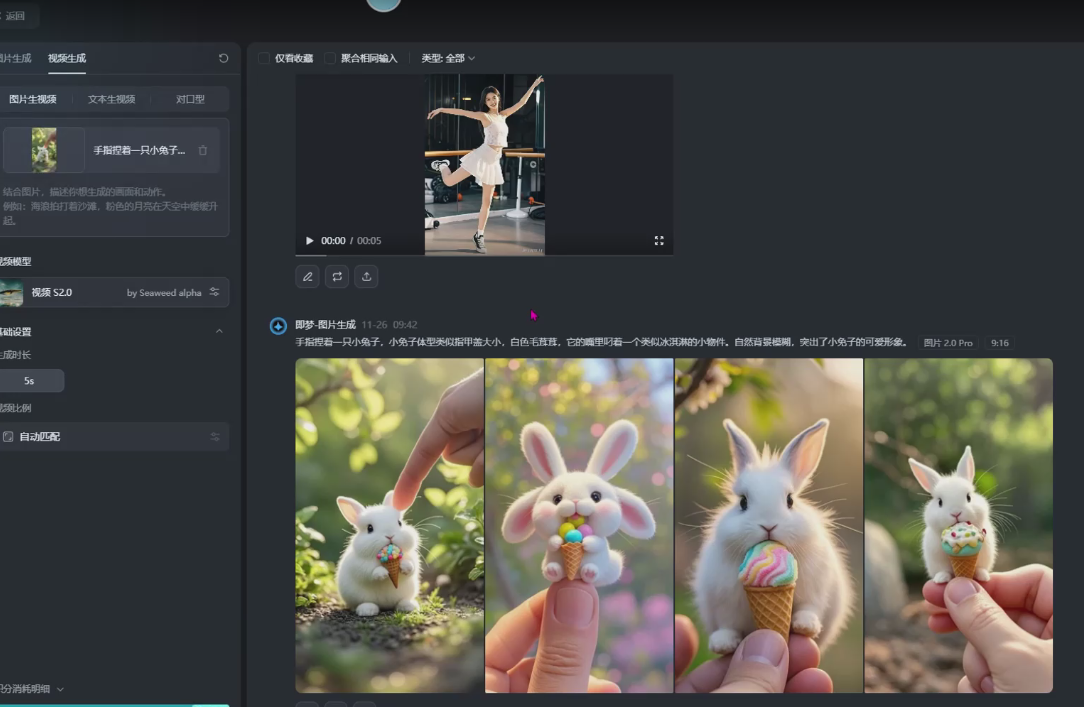Switch to the 对口型 tab
The width and height of the screenshot is (1084, 707).
coord(190,99)
